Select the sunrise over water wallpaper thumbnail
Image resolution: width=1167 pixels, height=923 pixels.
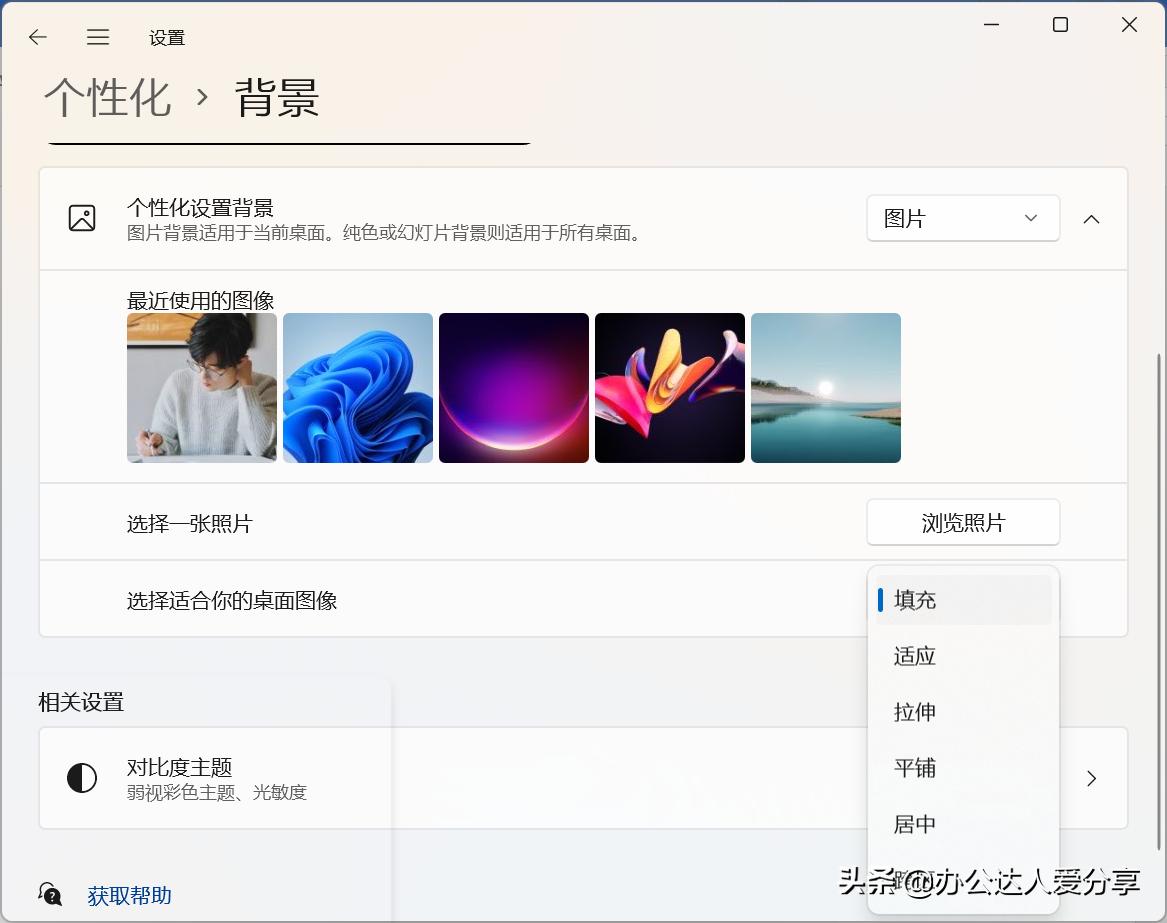[x=825, y=387]
